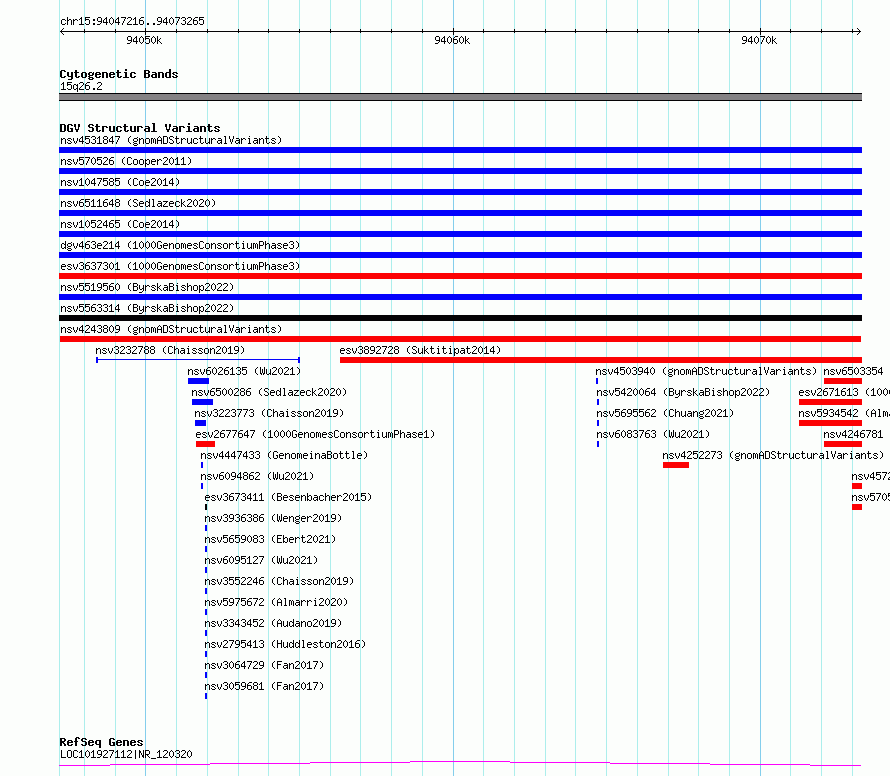Image resolution: width=890 pixels, height=776 pixels.
Task: Click the blue bar under nsv4531847
Action: (x=460, y=150)
